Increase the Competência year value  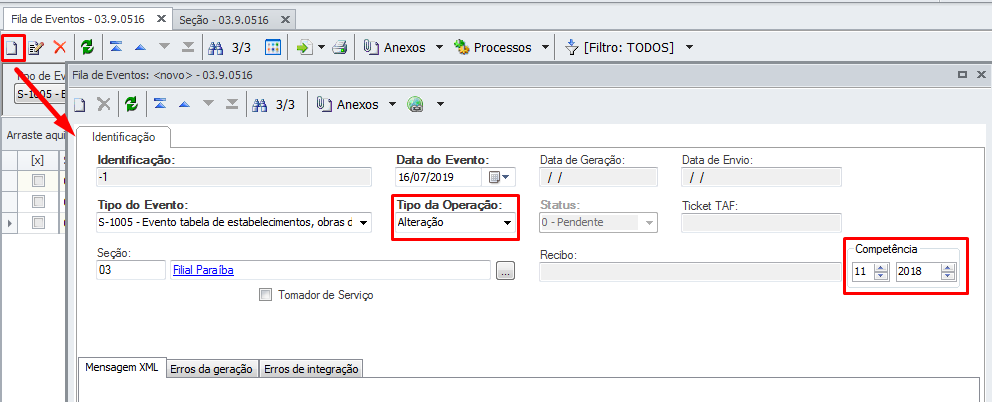tap(947, 268)
